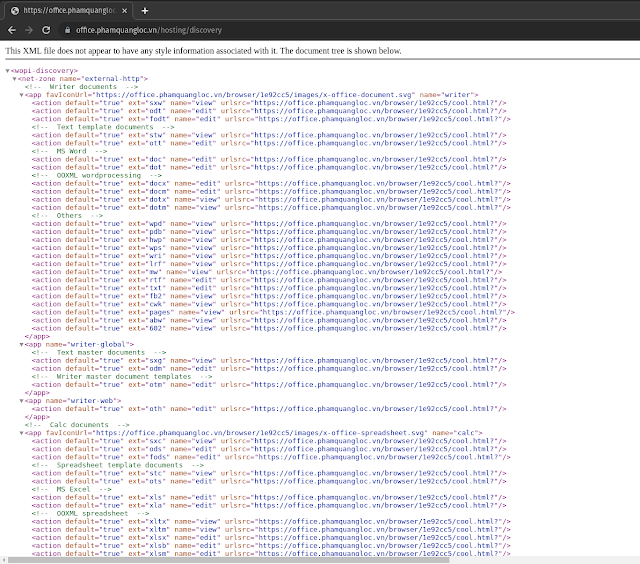The width and height of the screenshot is (640, 564).
Task: Collapse the app name="writer-global" node
Action: click(22, 344)
